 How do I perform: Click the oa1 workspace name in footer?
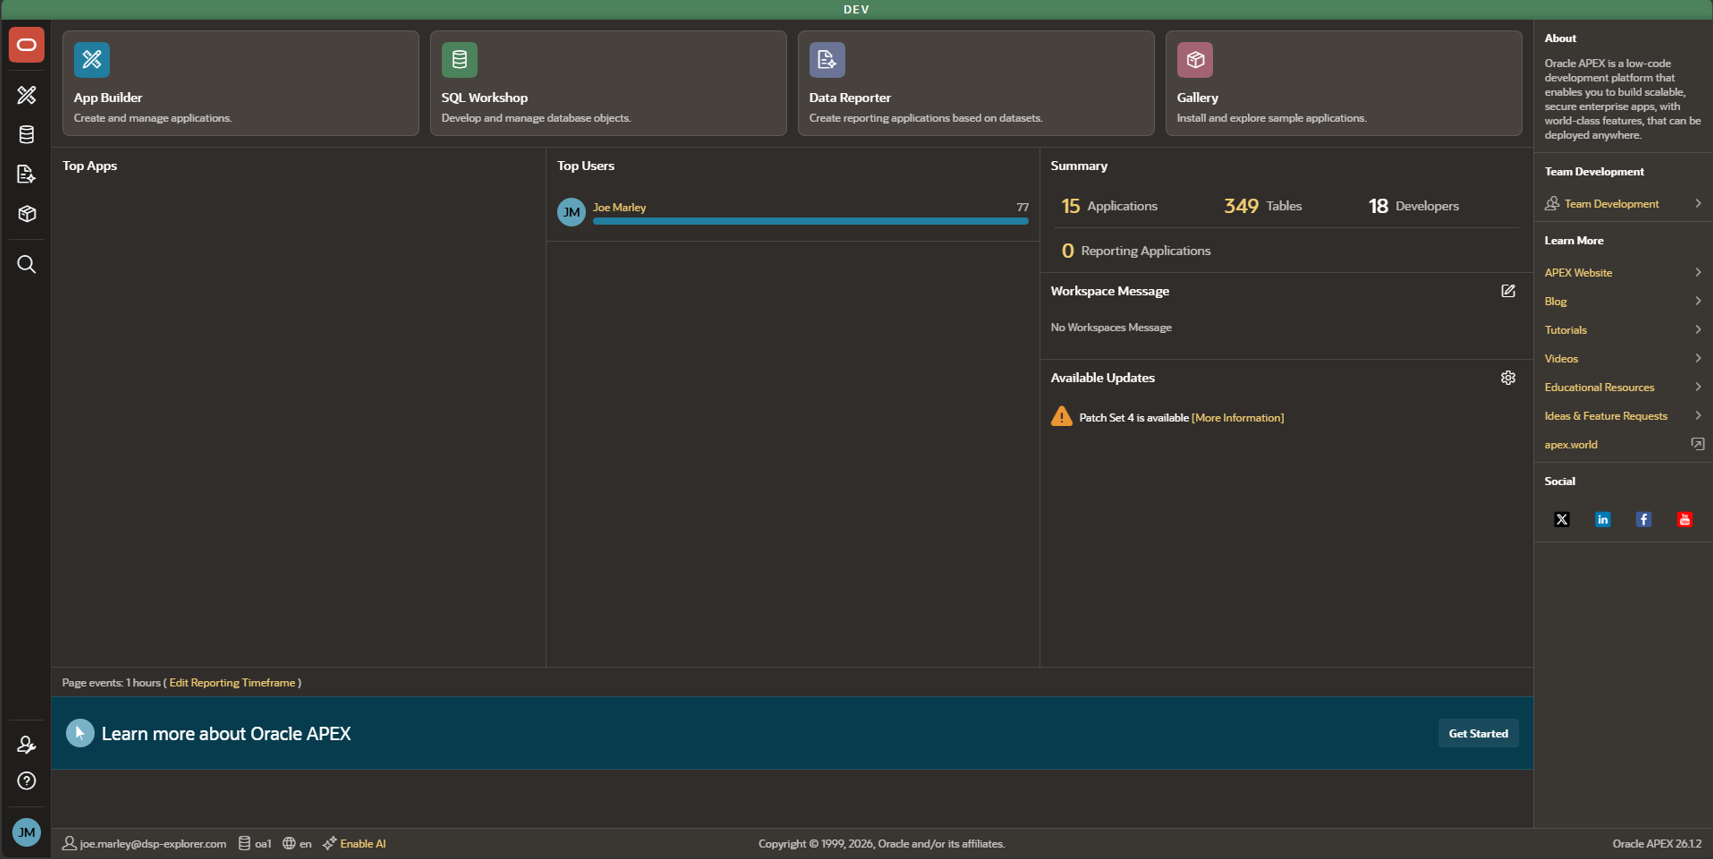263,844
